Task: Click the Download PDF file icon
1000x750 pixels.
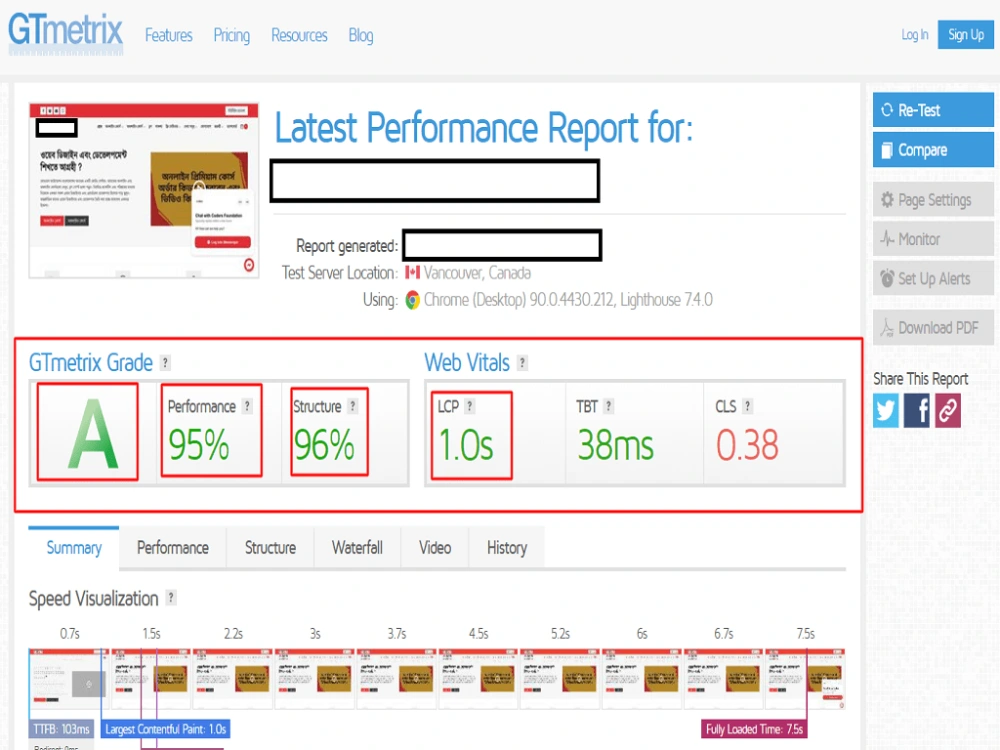Action: coord(886,328)
